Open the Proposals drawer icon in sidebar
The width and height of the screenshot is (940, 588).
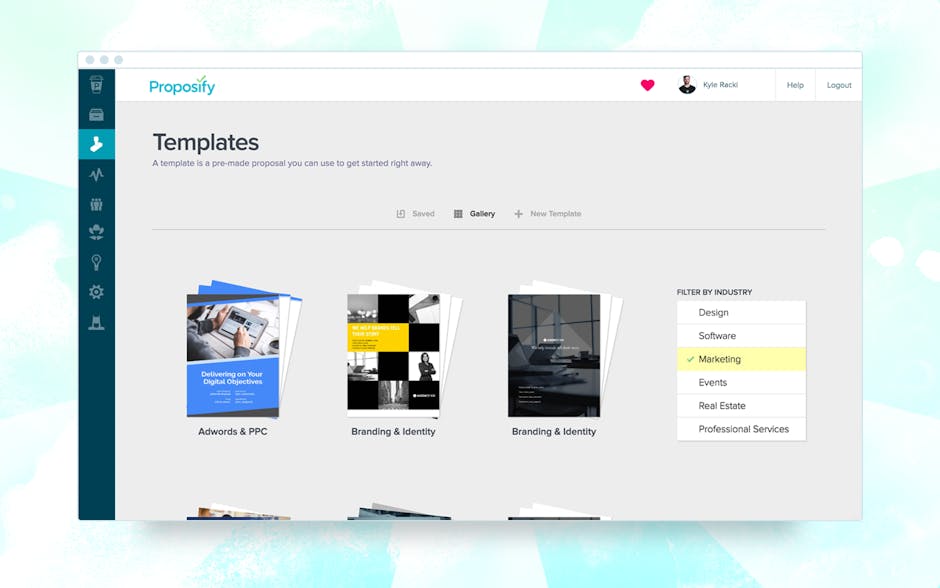[x=96, y=114]
